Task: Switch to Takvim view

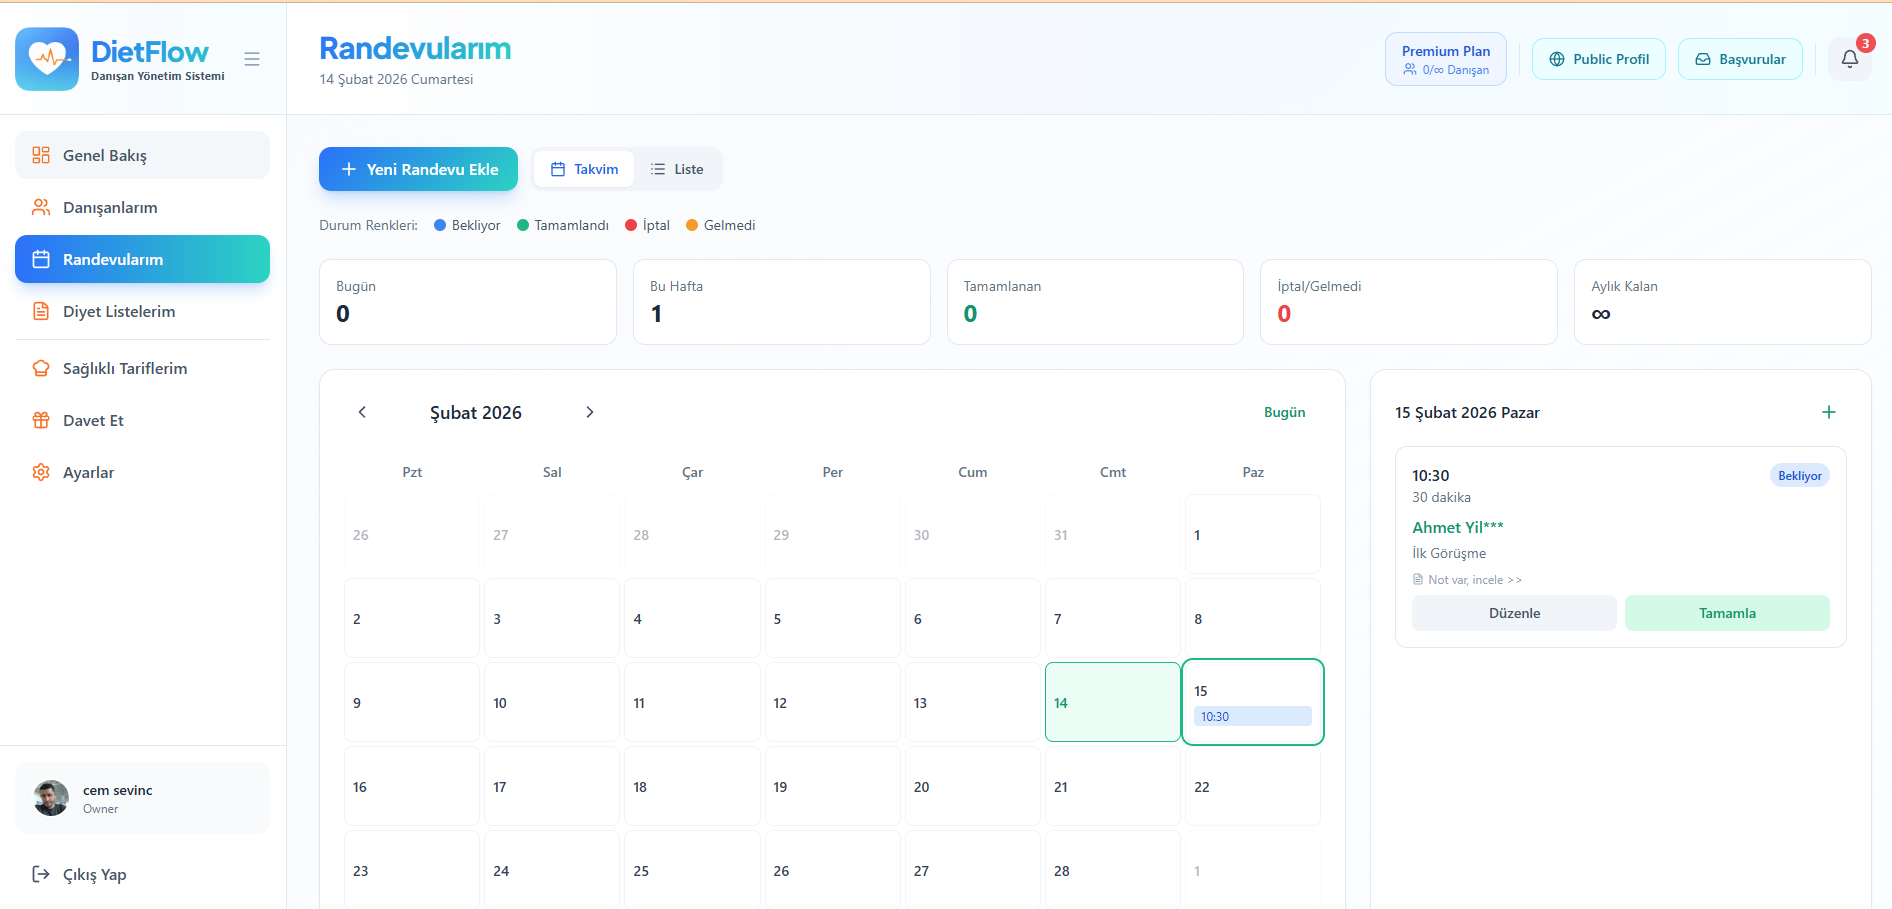Action: tap(584, 169)
